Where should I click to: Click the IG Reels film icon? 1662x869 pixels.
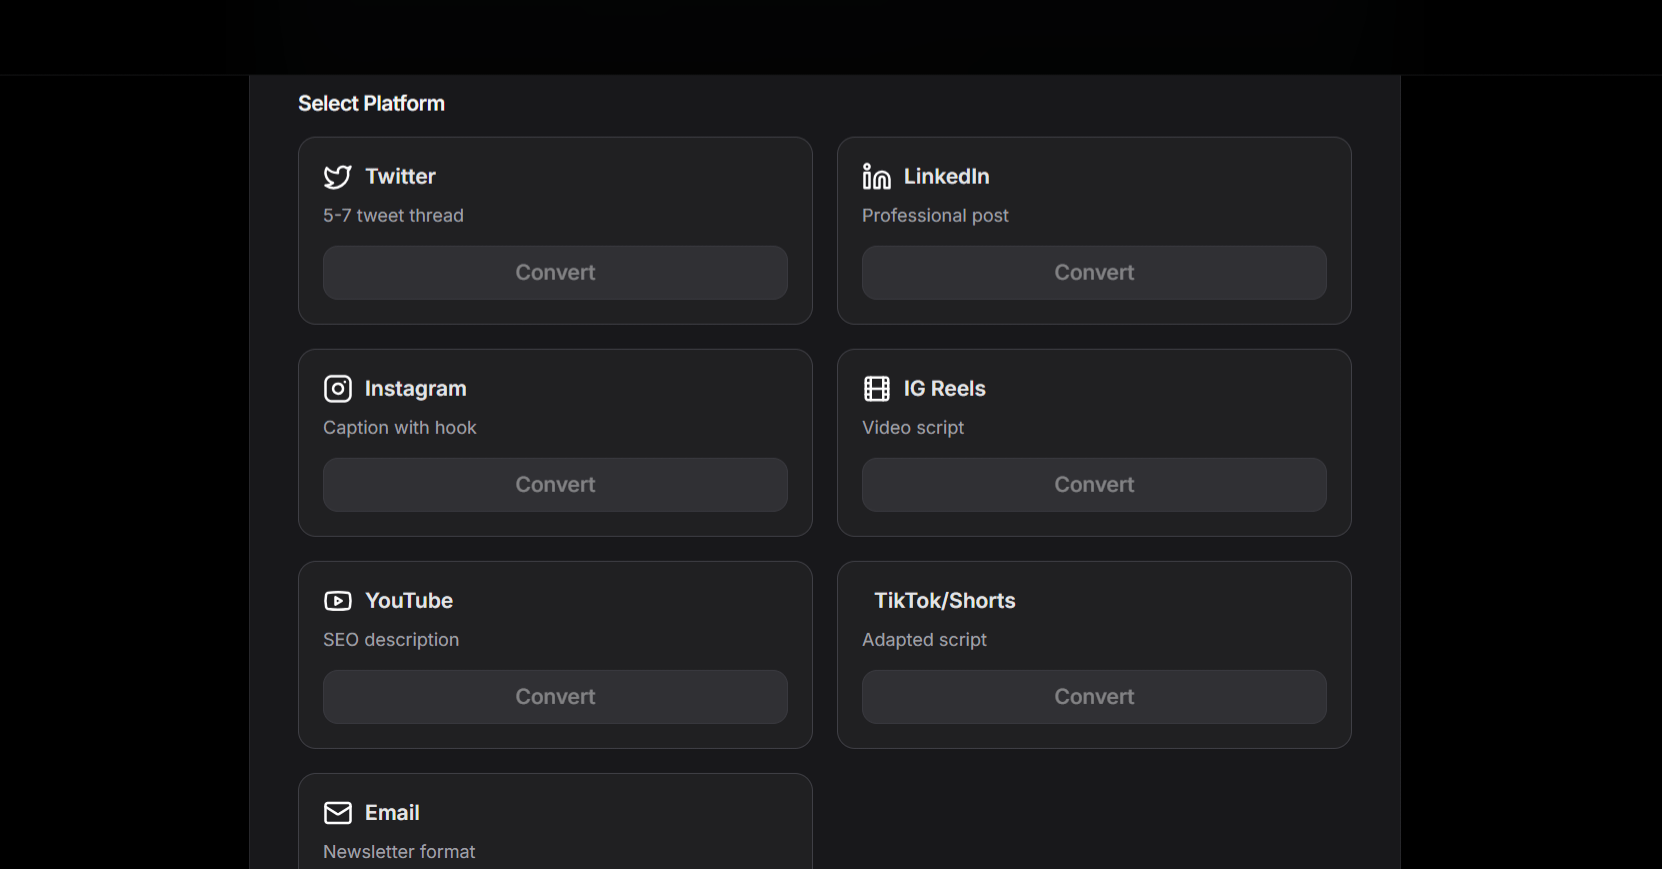click(877, 389)
